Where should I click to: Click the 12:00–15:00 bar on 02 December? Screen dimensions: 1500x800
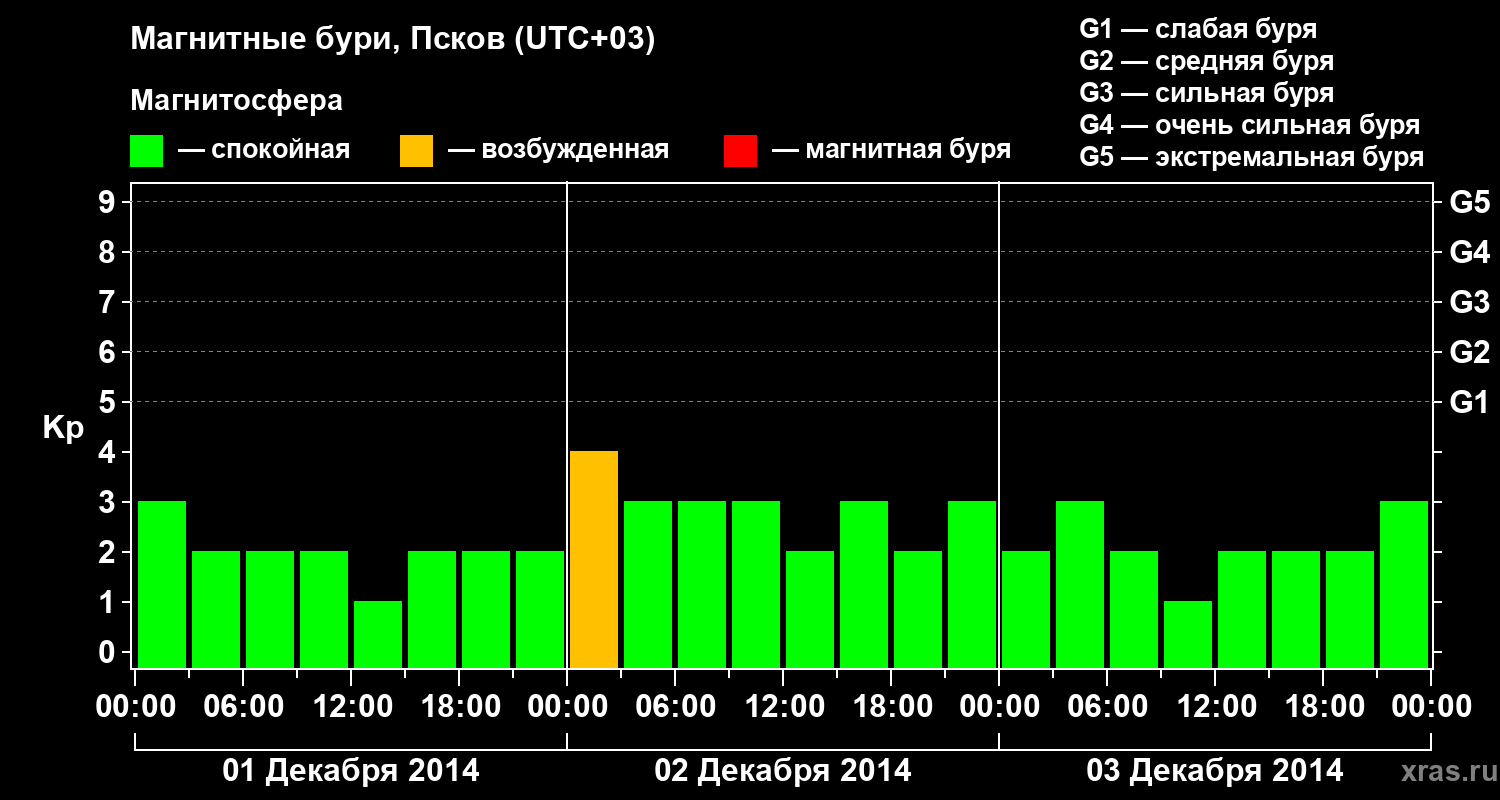810,609
